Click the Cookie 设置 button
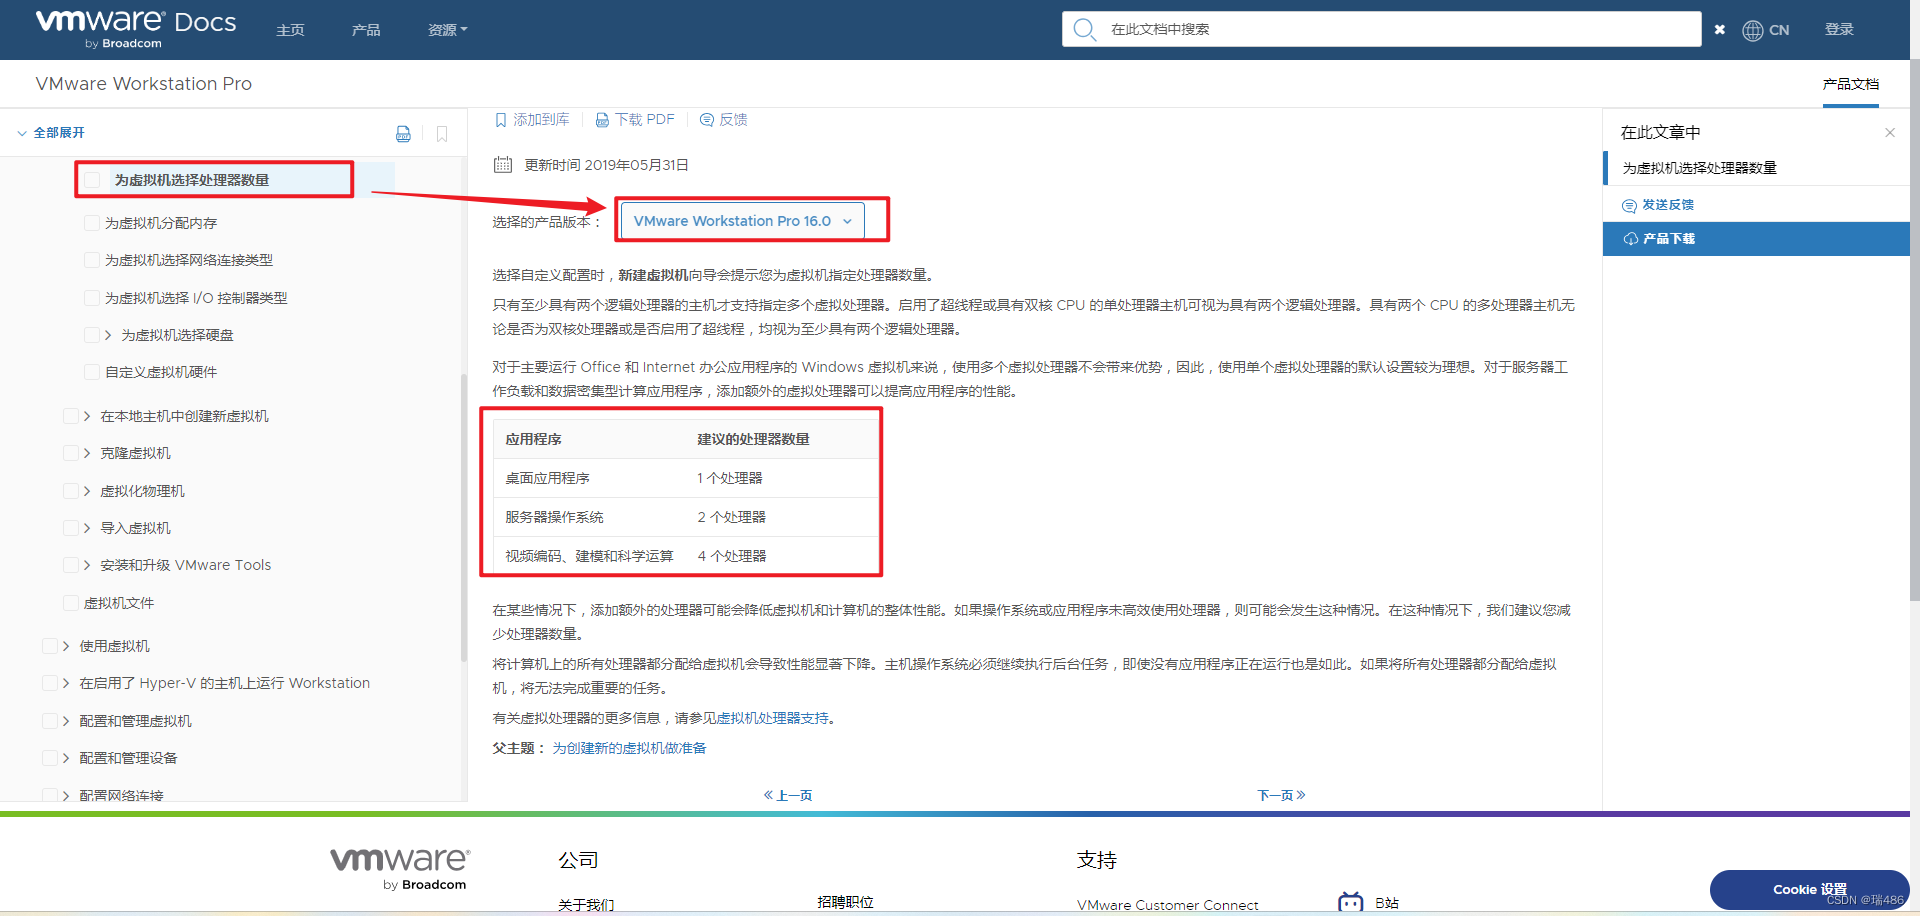 click(x=1808, y=889)
